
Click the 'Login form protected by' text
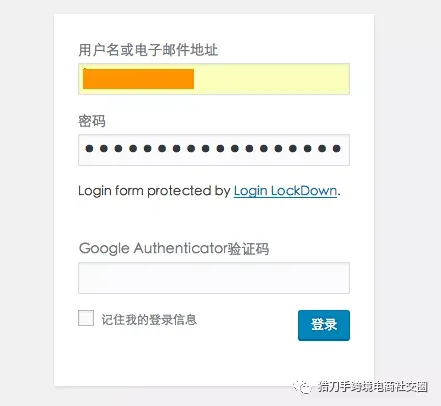tap(154, 191)
